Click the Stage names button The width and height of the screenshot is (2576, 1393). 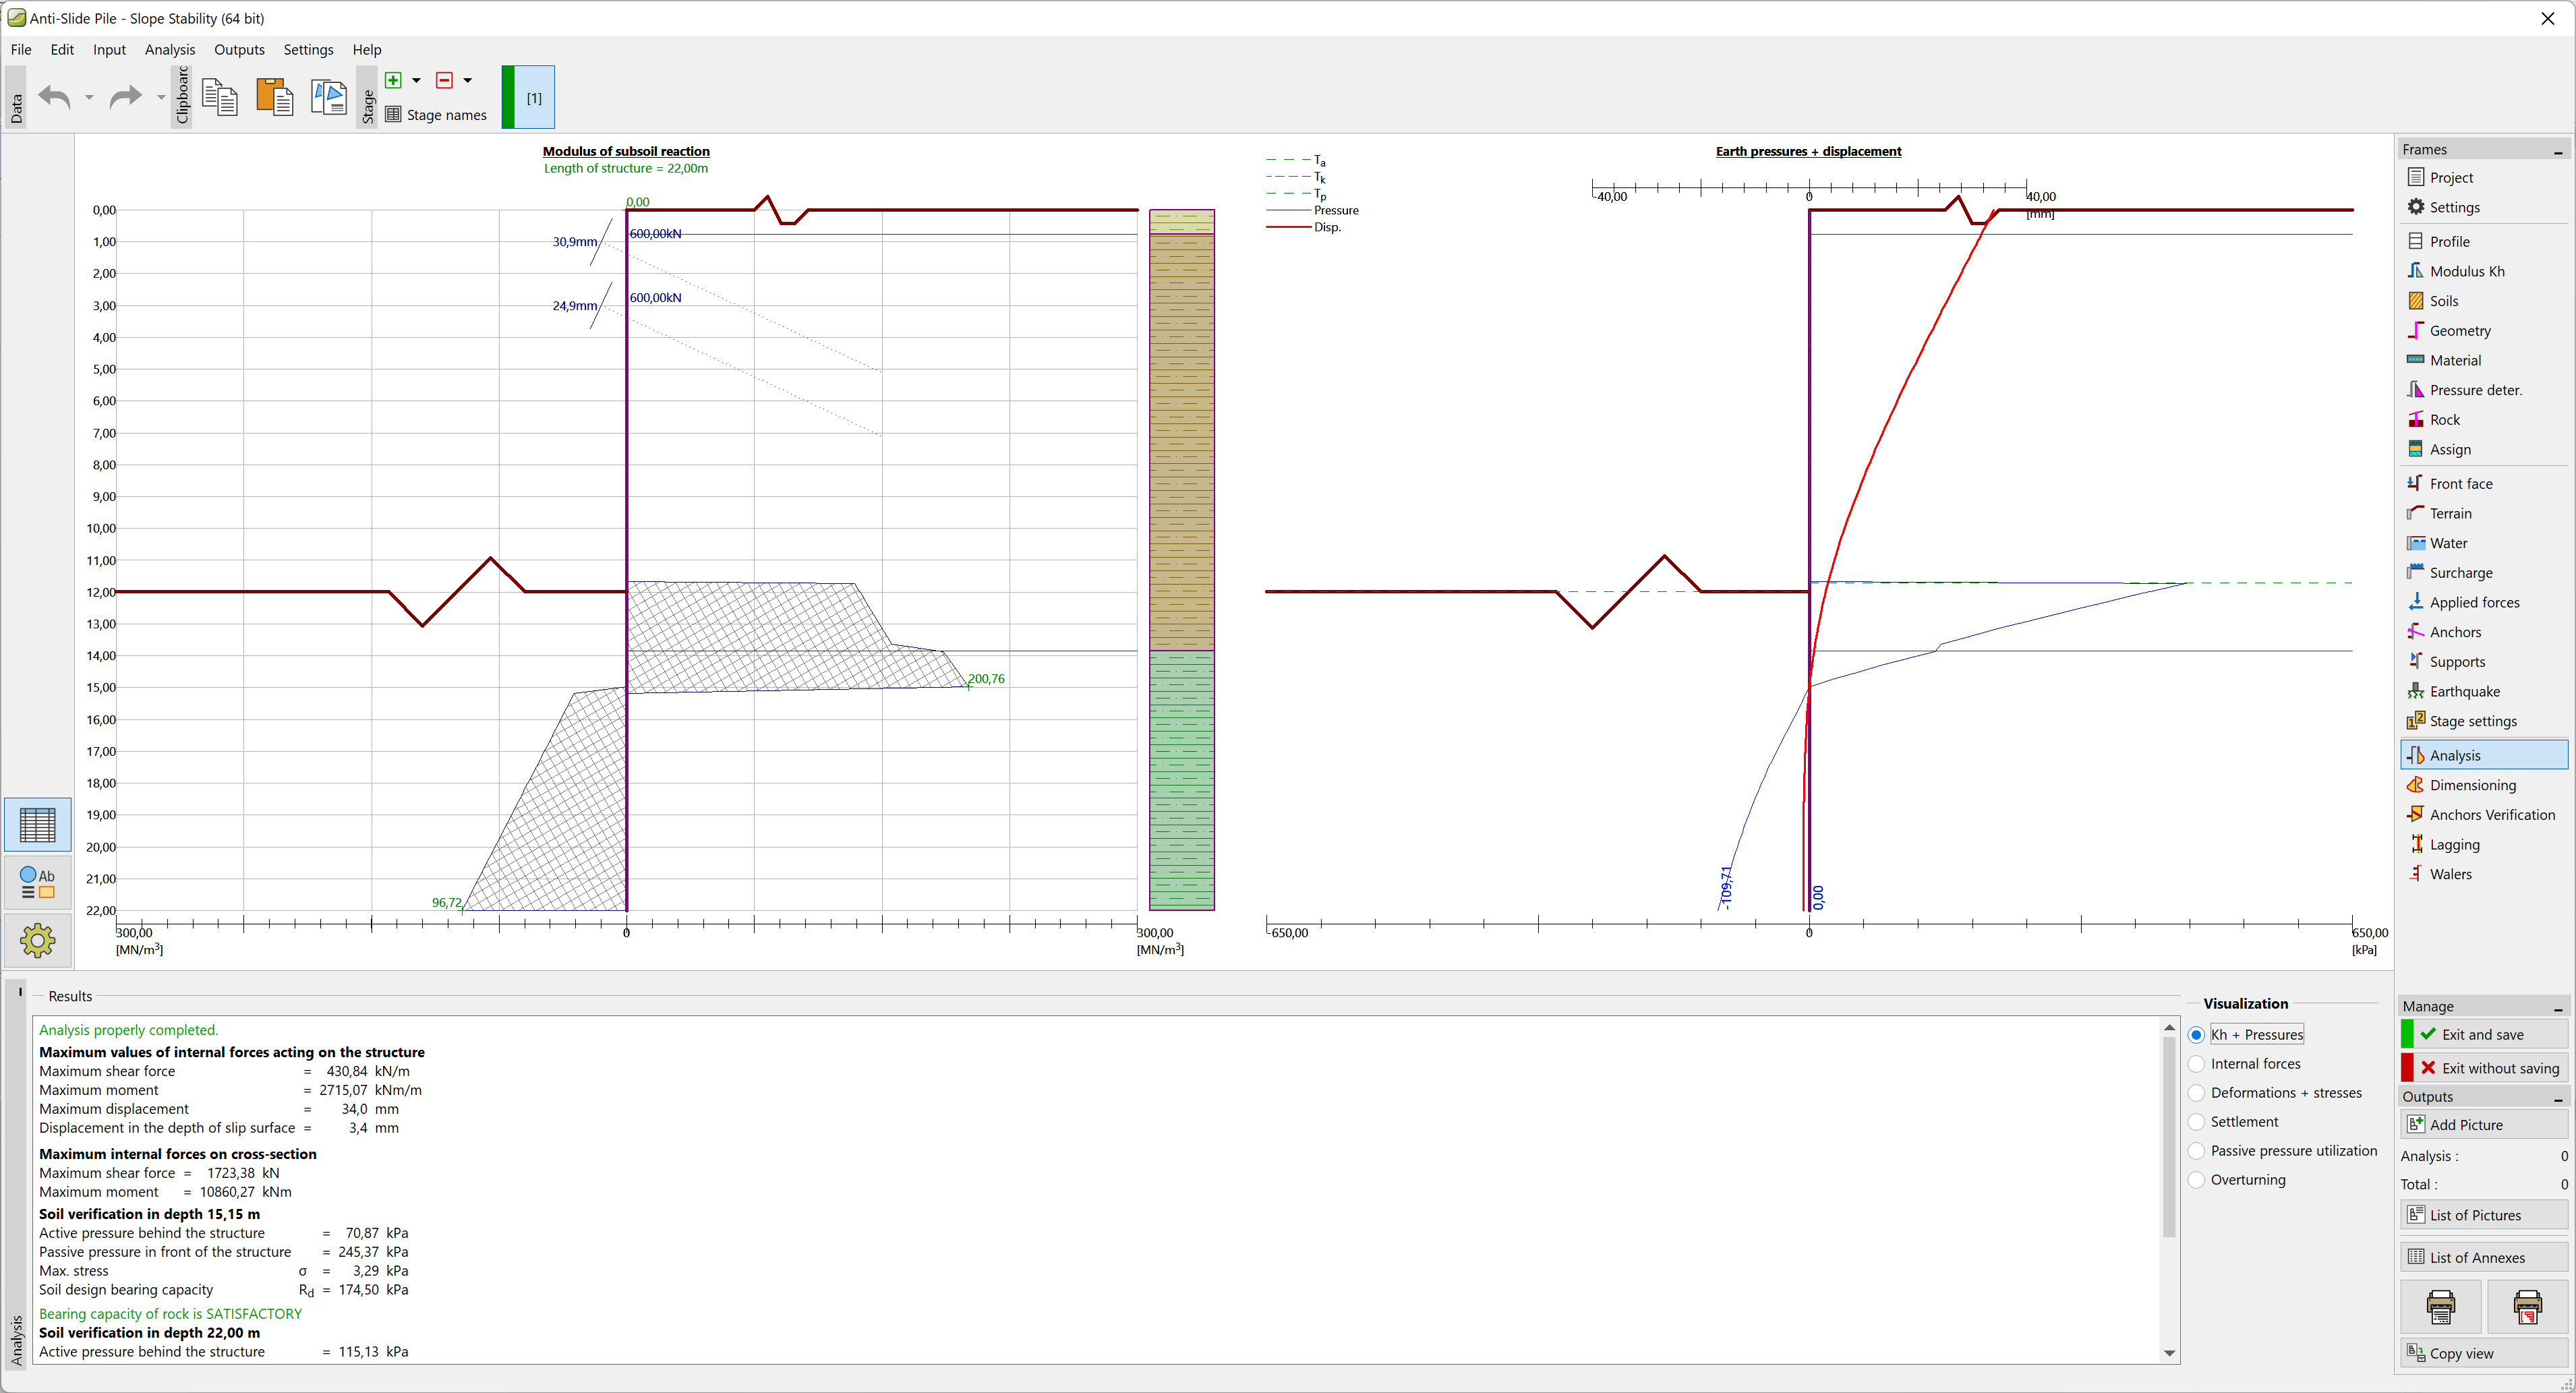click(x=436, y=114)
